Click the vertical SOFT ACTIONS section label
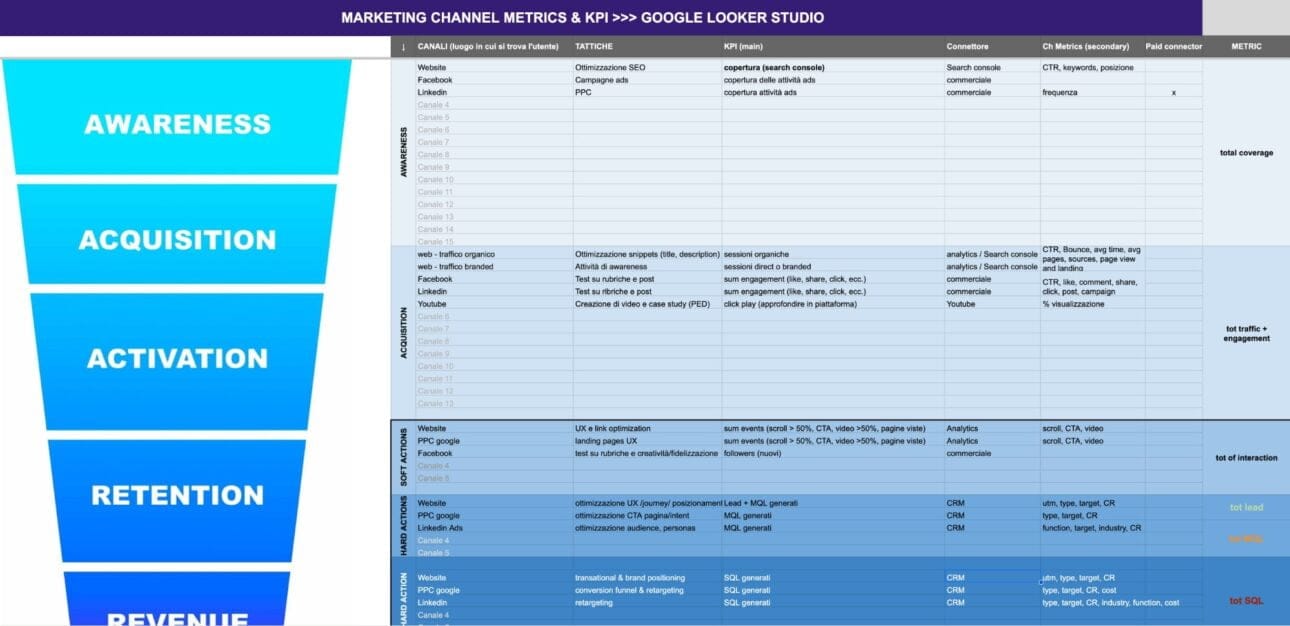The image size is (1290, 626). [402, 458]
